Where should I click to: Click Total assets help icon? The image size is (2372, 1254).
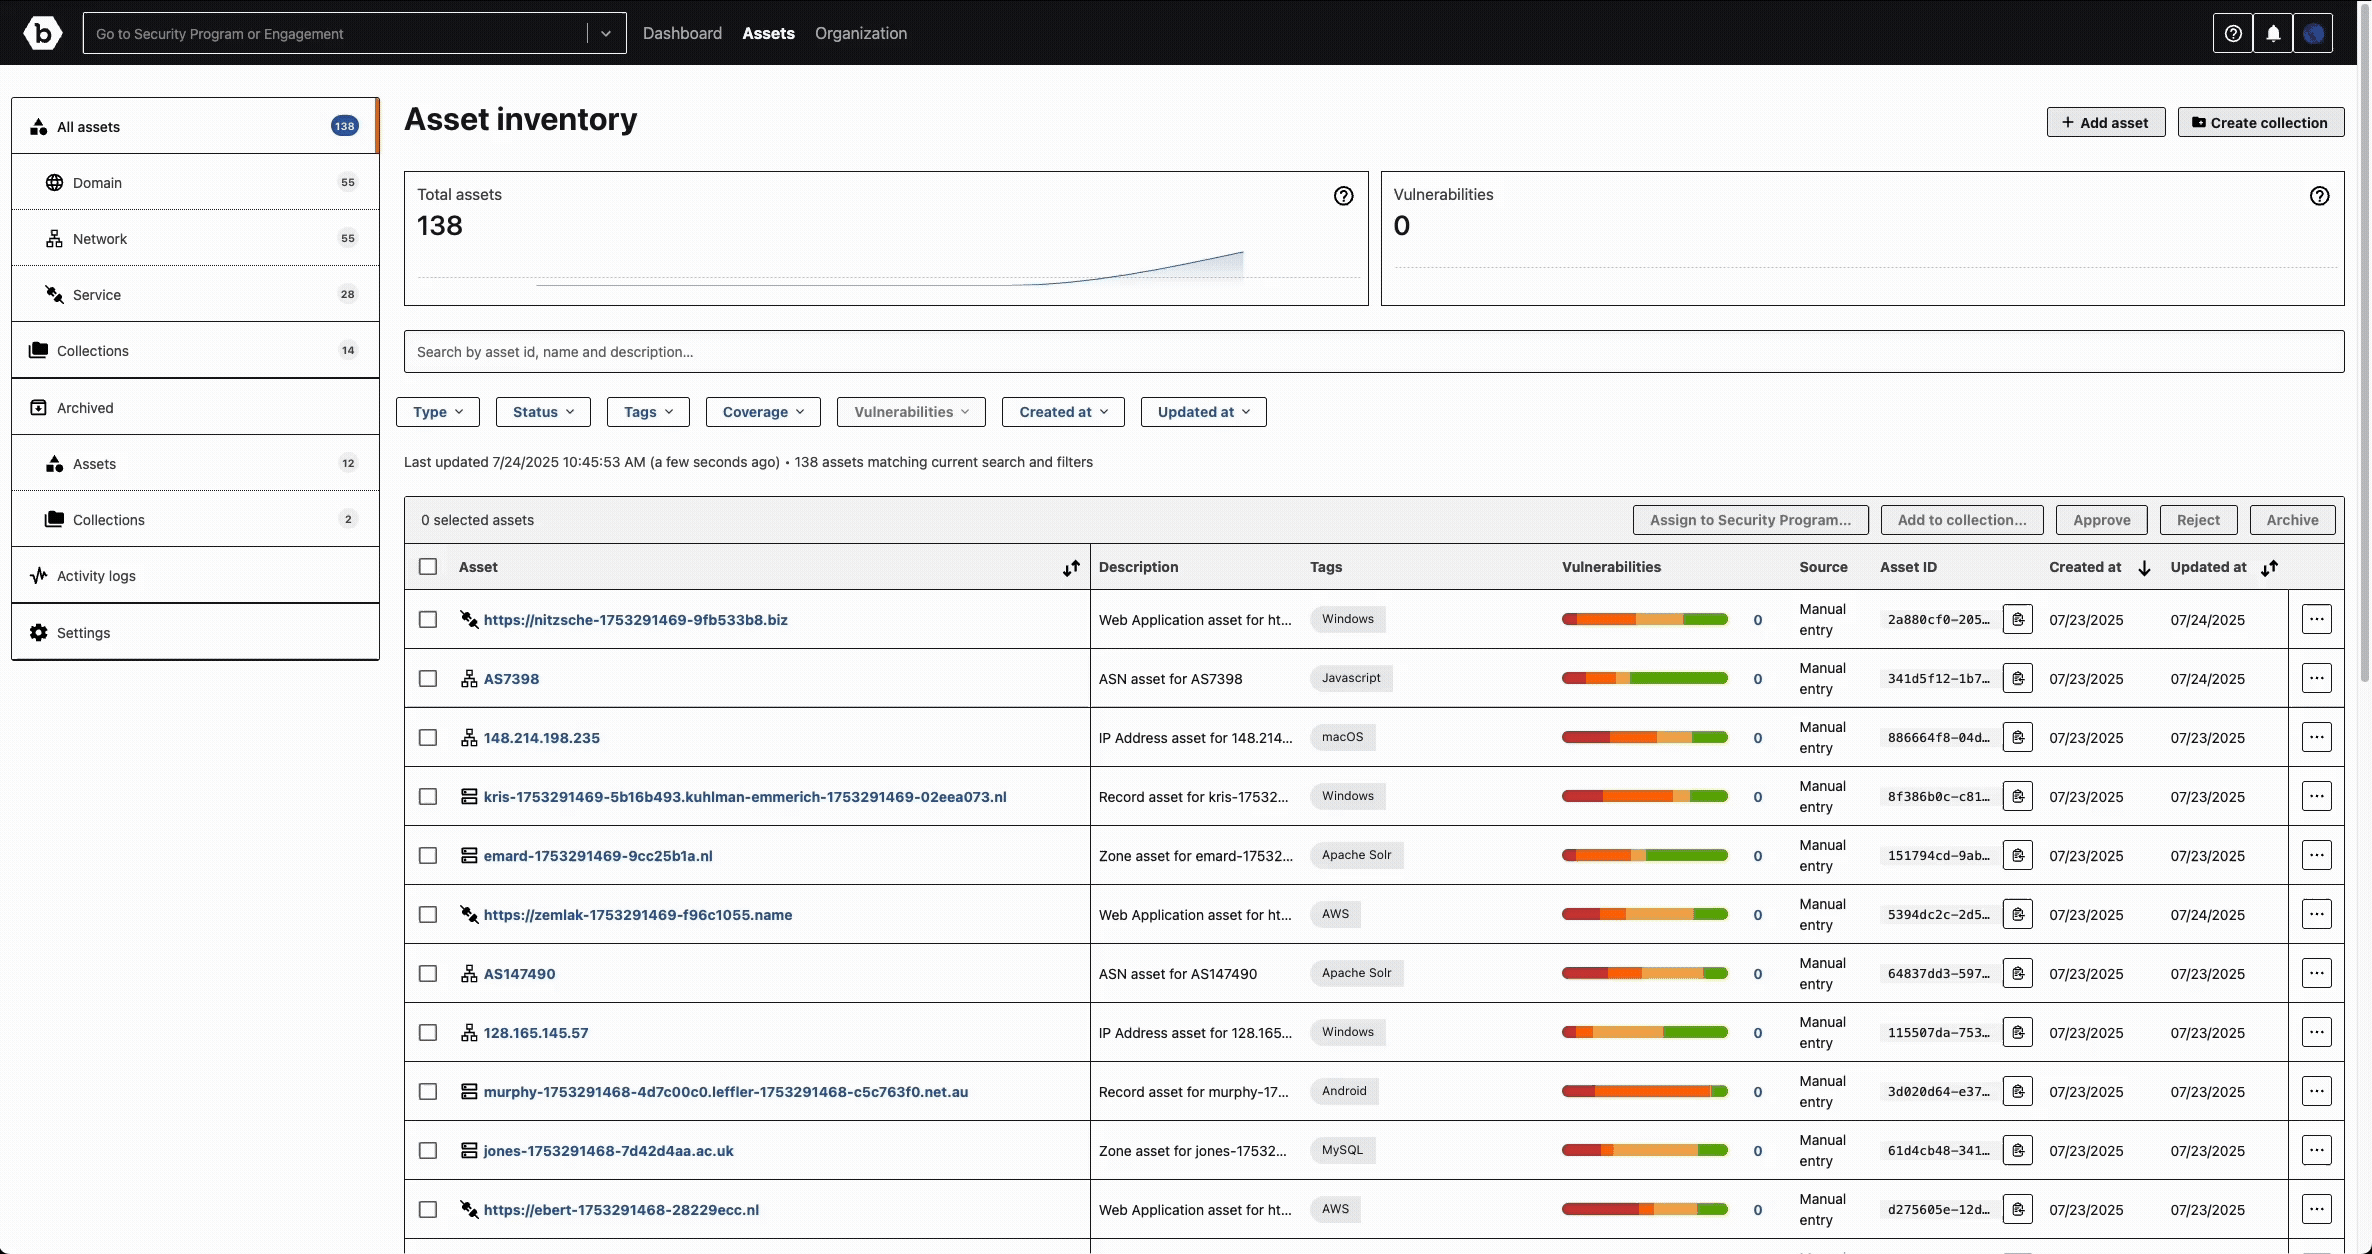[1343, 196]
